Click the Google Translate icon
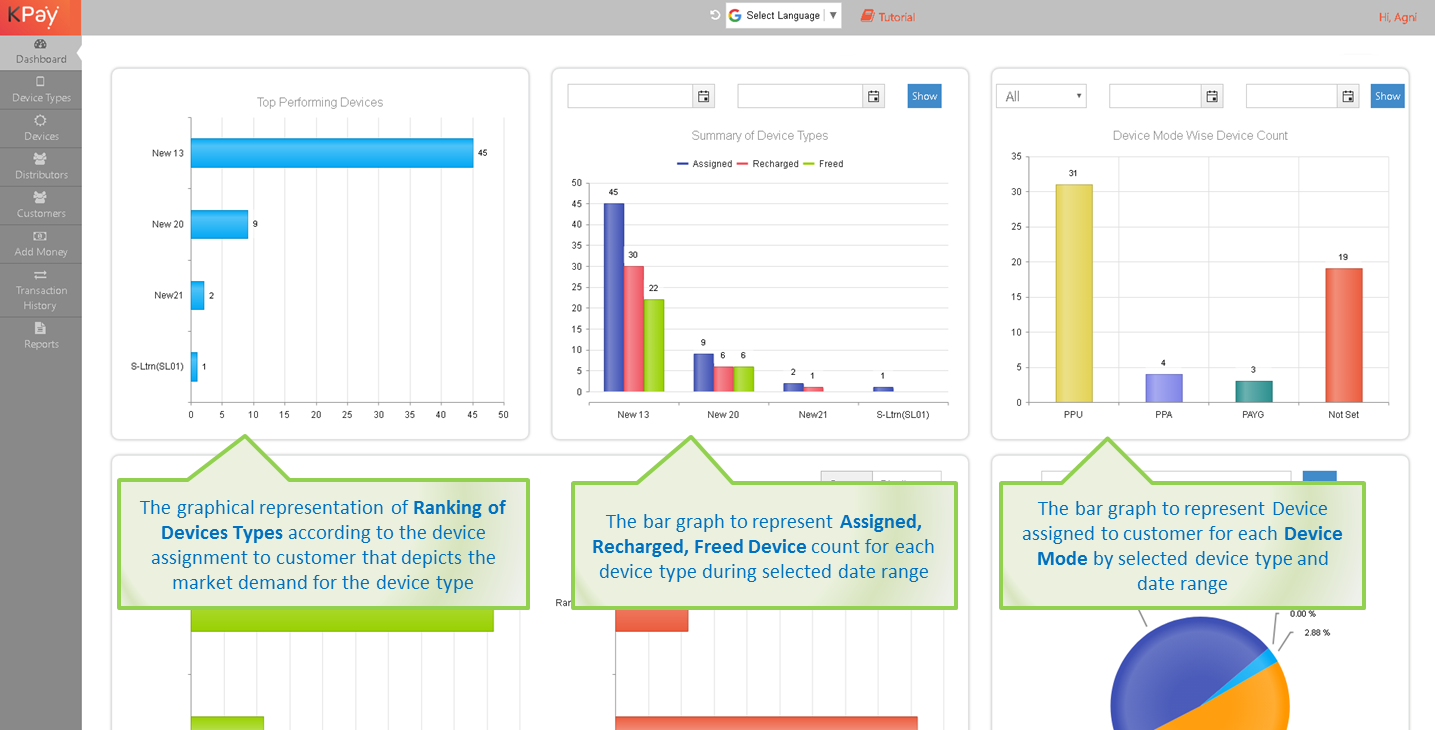This screenshot has width=1435, height=730. click(x=735, y=15)
